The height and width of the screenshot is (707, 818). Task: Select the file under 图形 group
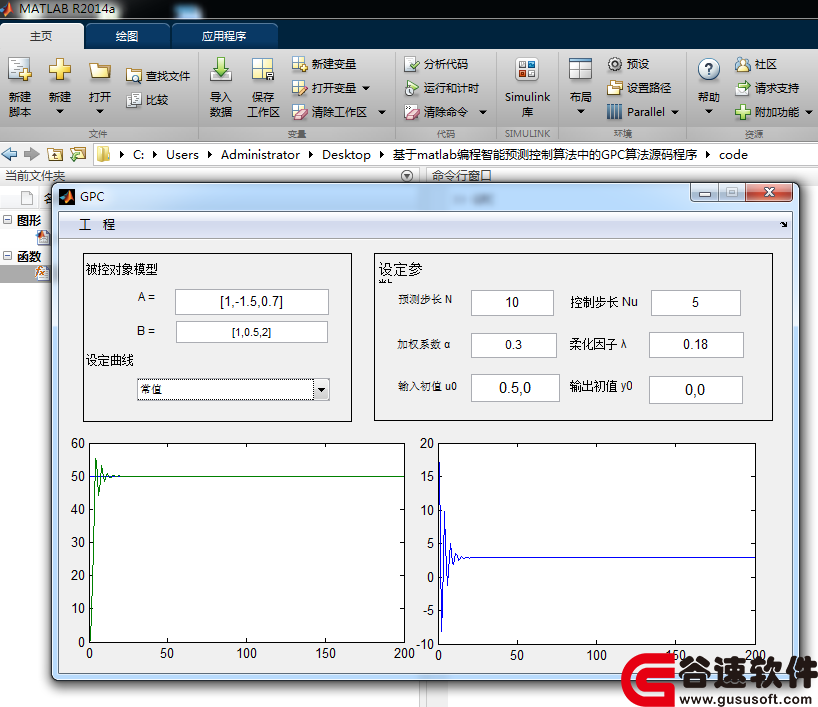[43, 237]
